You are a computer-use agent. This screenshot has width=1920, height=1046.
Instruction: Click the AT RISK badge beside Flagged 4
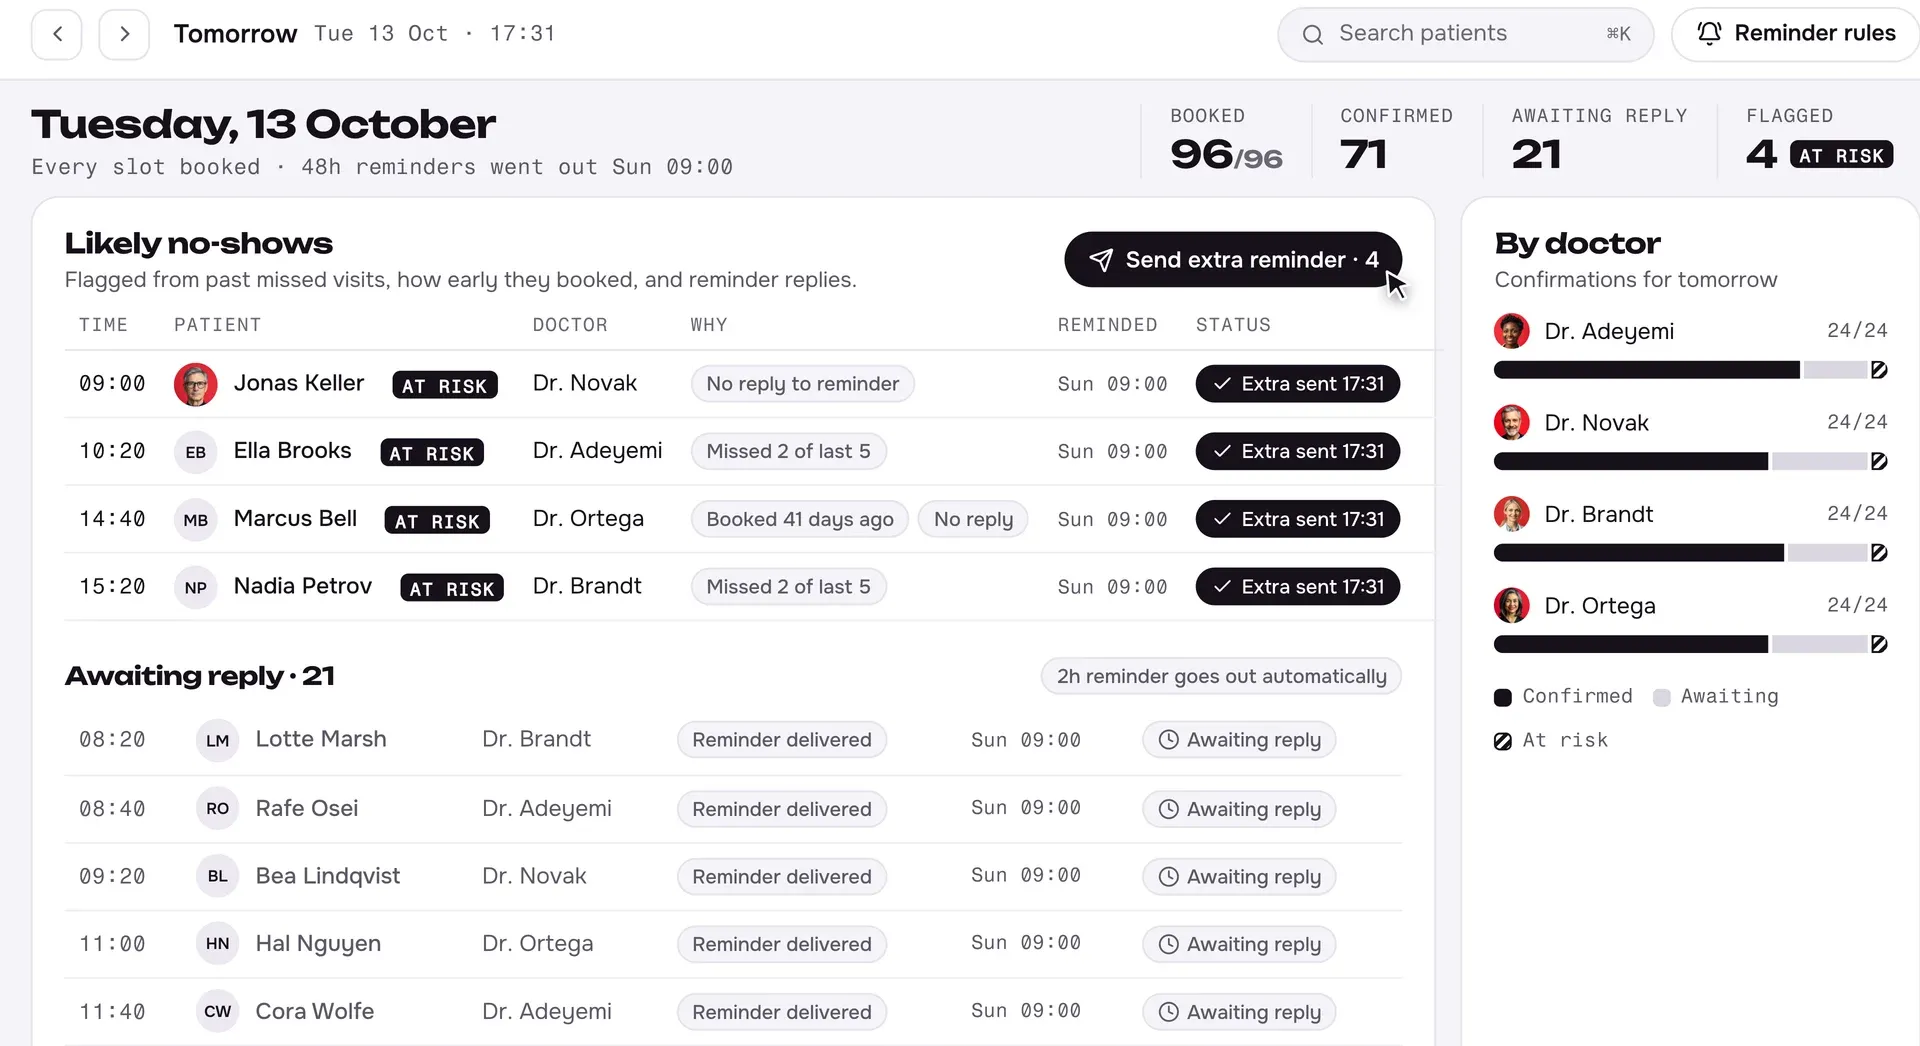1841,156
